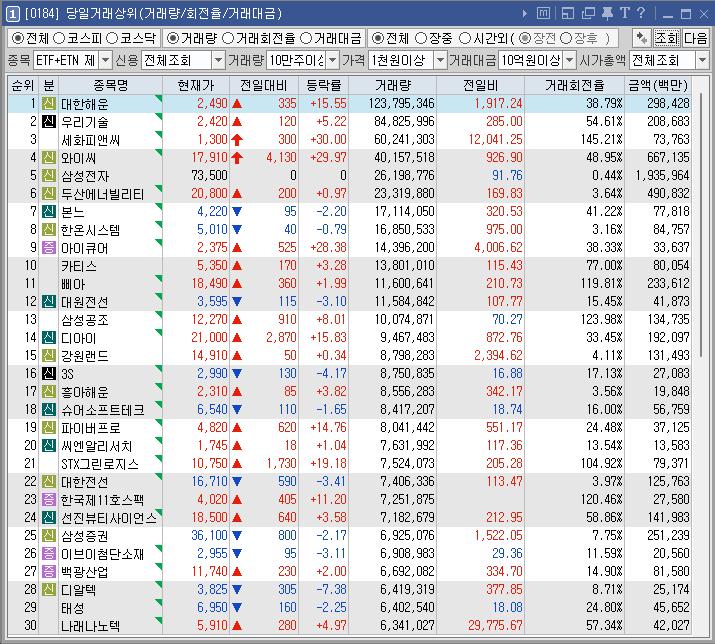Click the 신 badge for 강원랜드

pos(49,355)
